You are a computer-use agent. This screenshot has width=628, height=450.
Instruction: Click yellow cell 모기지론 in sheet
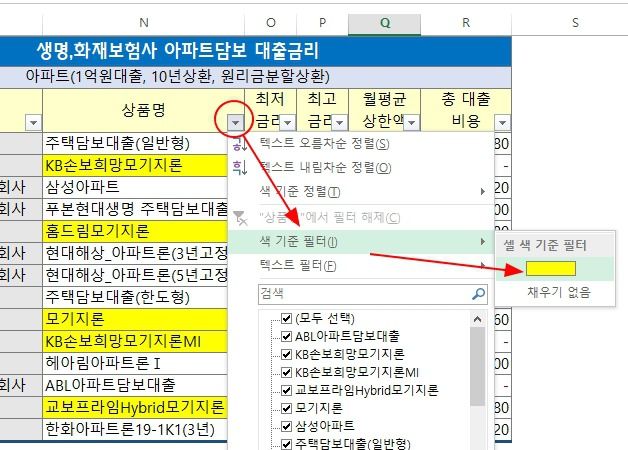pyautogui.click(x=135, y=319)
